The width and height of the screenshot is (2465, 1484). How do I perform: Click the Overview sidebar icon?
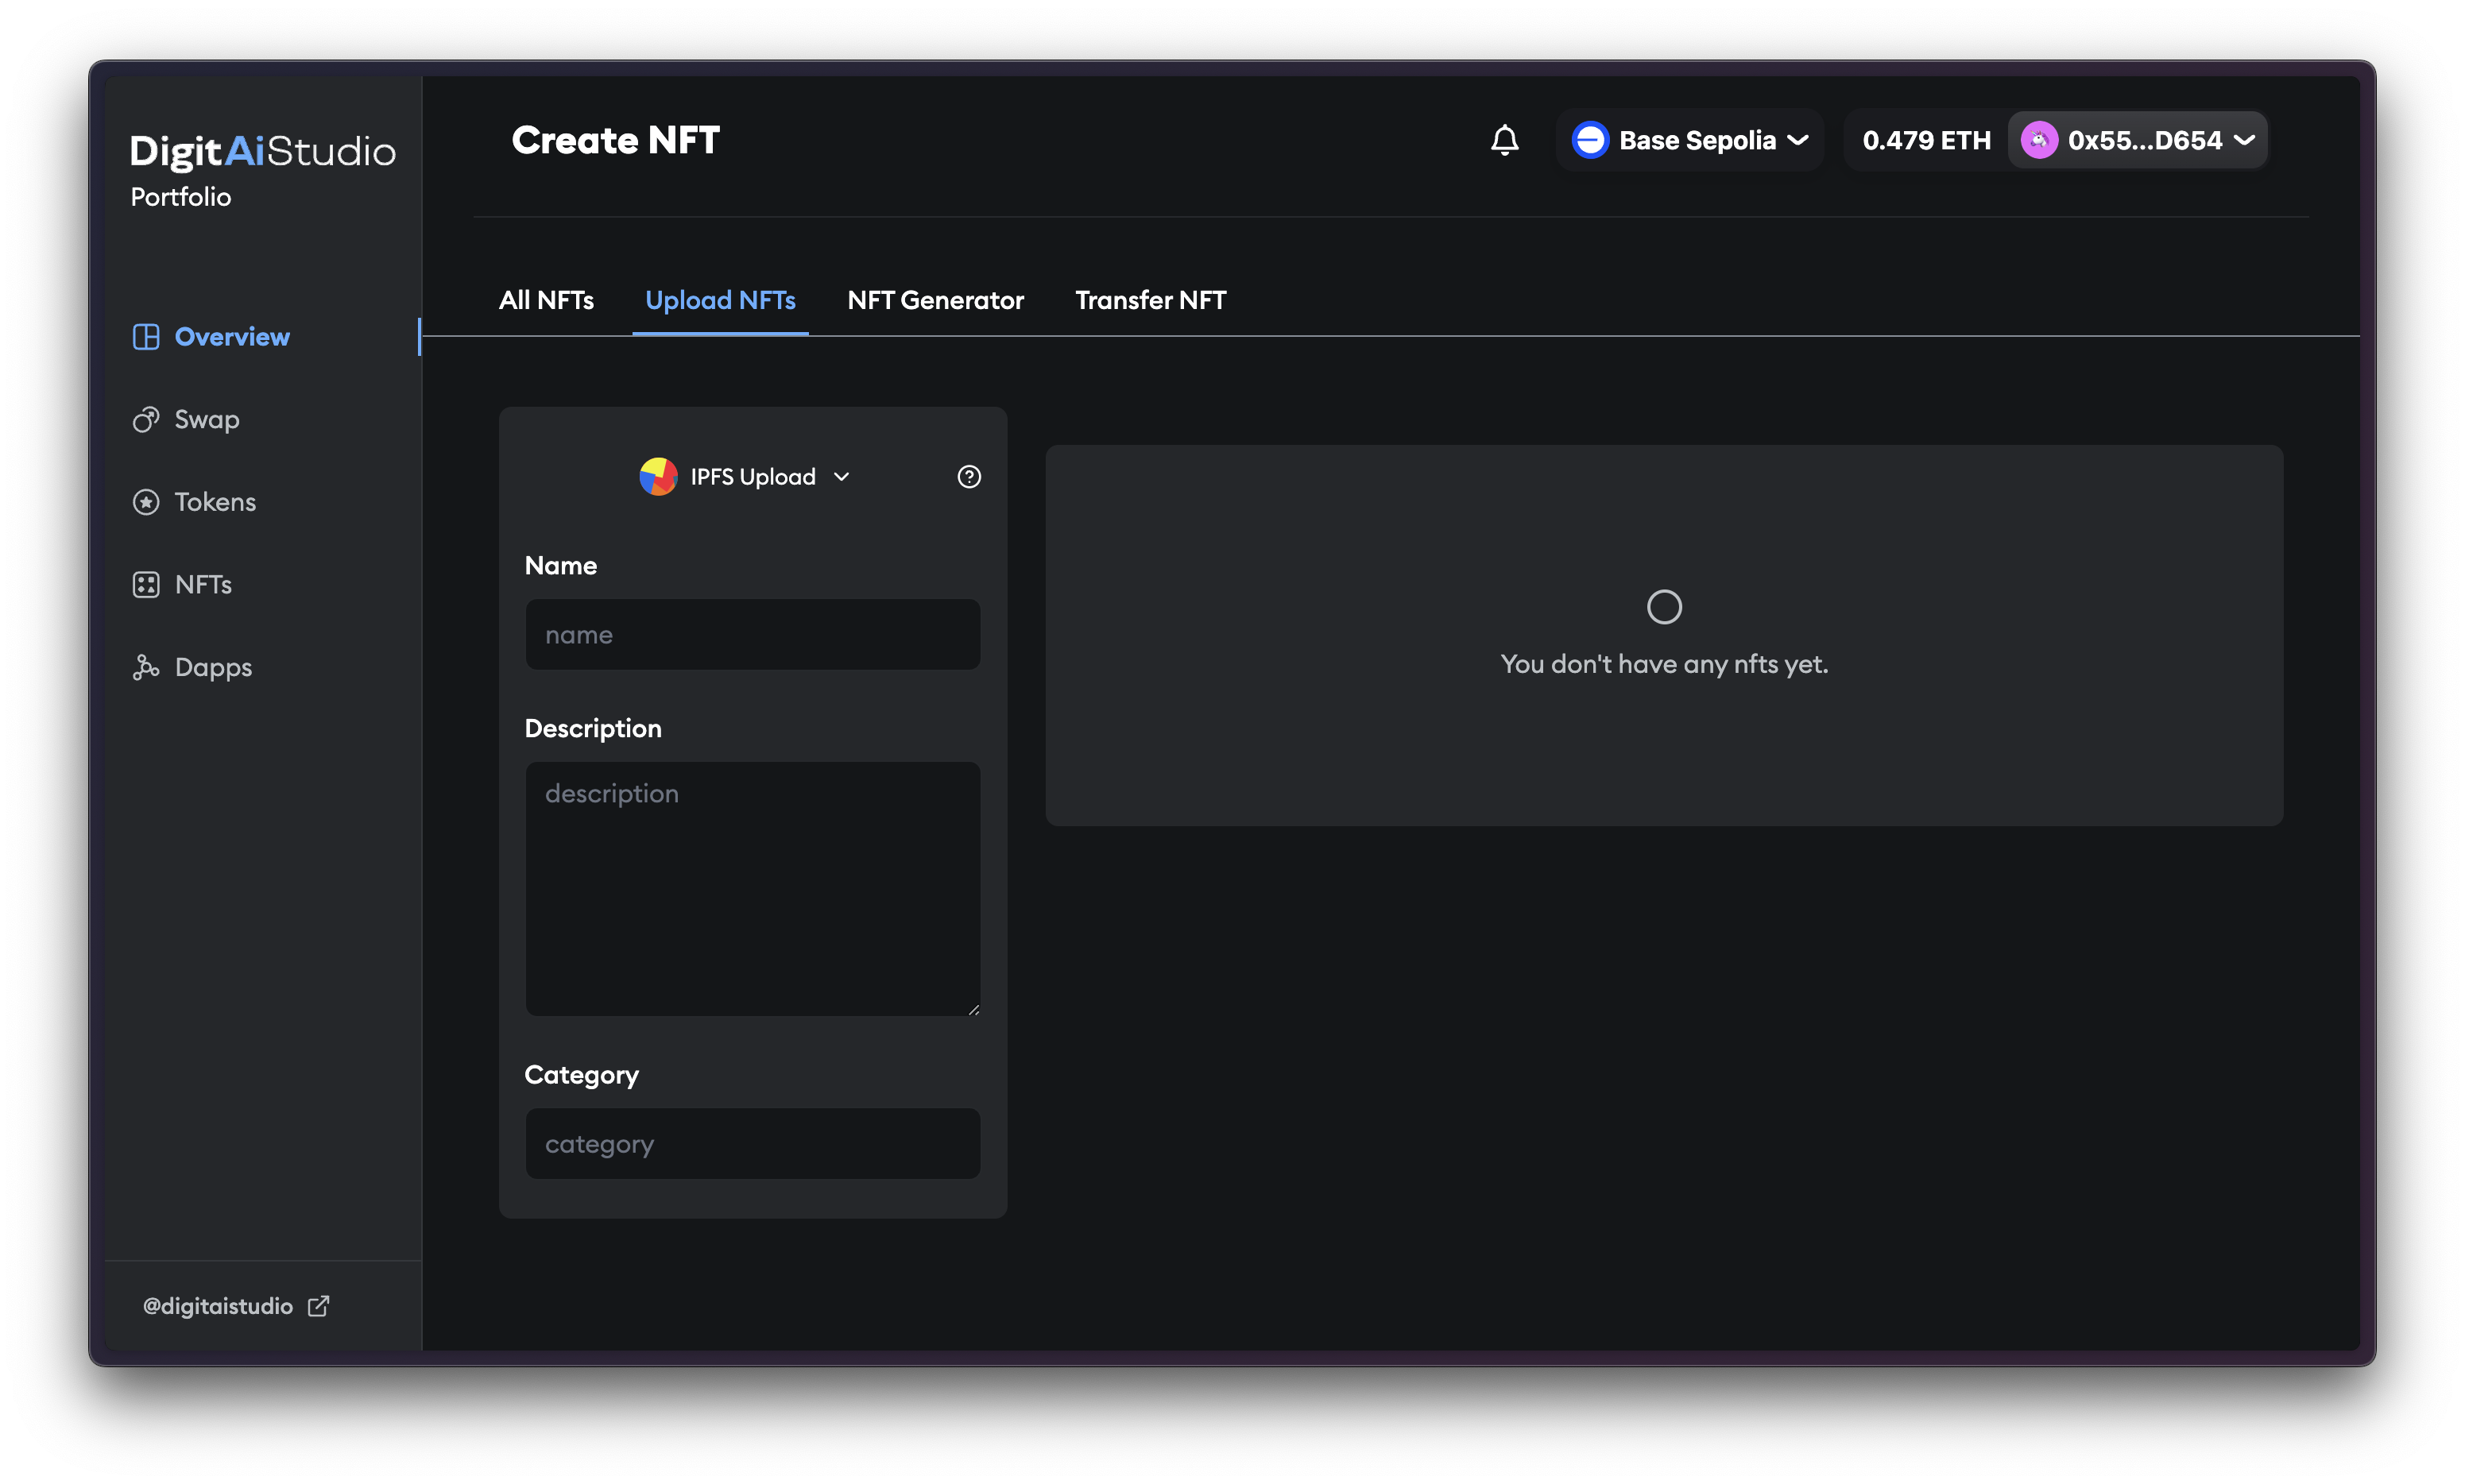146,337
